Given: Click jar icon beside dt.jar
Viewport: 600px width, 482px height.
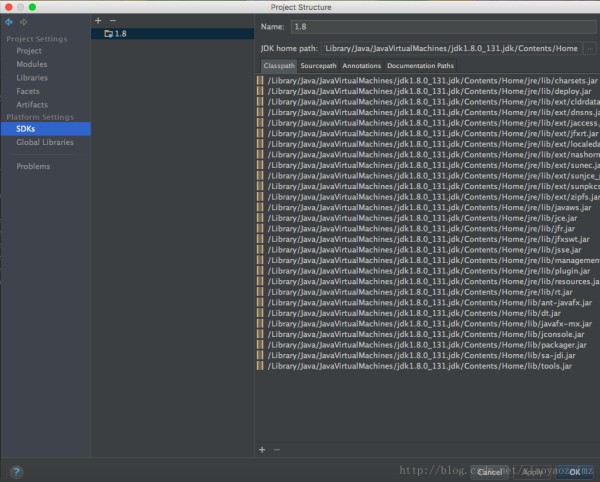Looking at the screenshot, I should point(260,313).
